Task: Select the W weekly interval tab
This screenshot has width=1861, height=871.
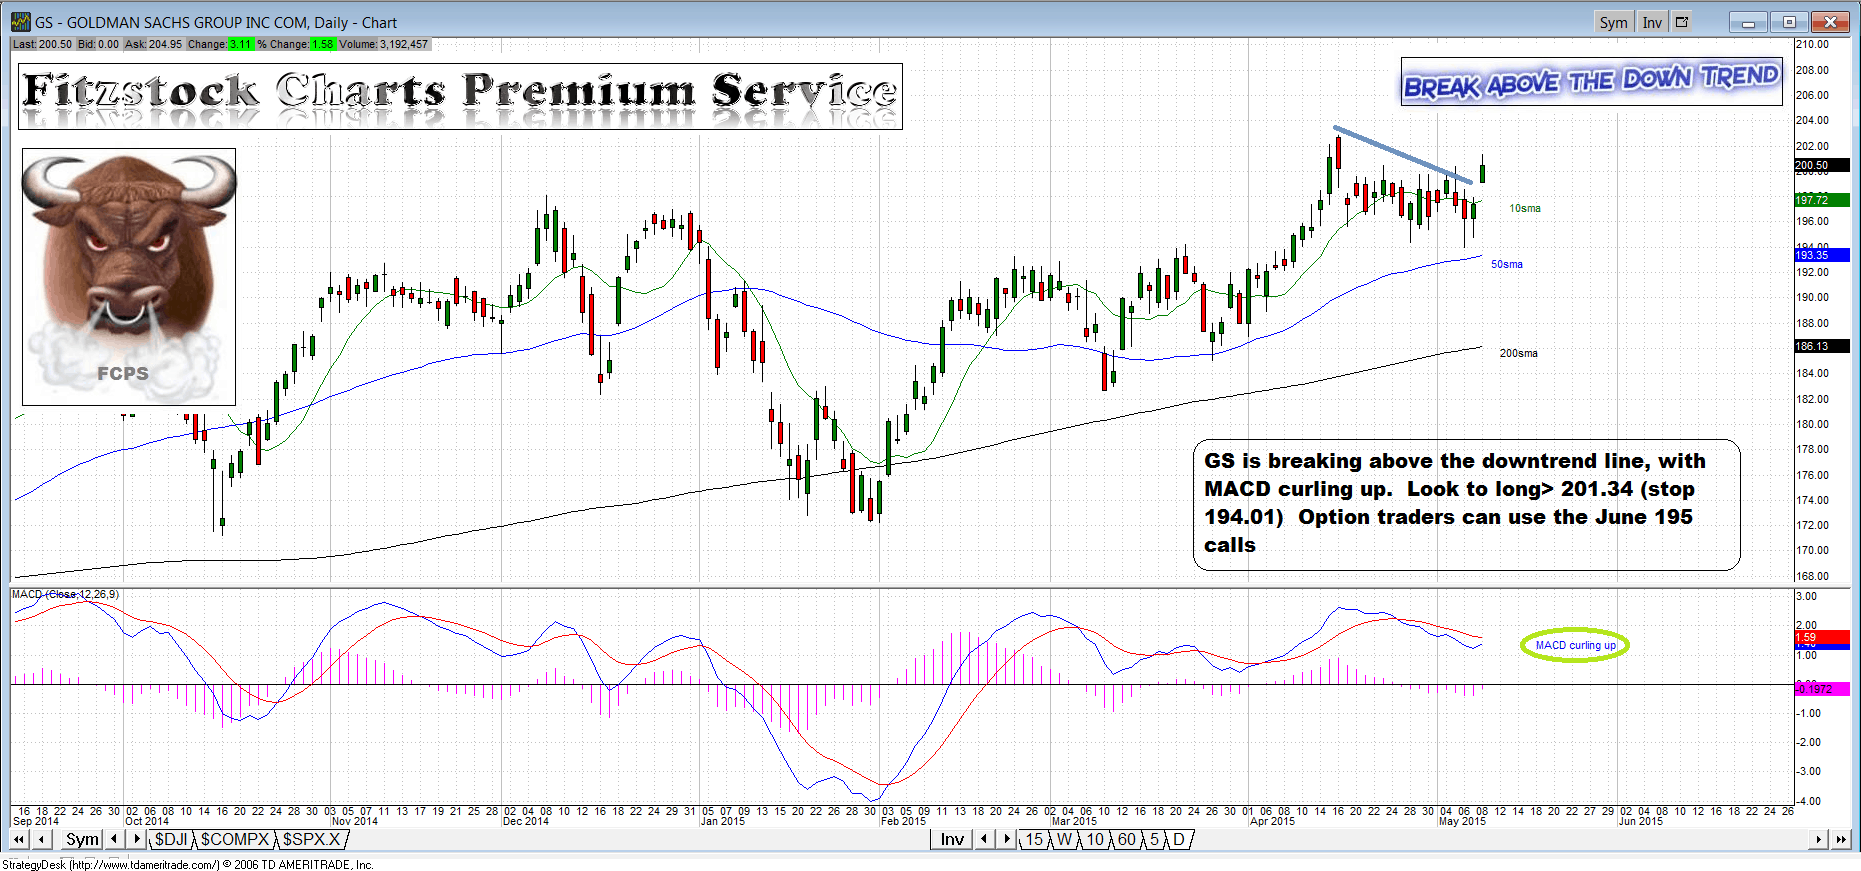Action: (1064, 840)
